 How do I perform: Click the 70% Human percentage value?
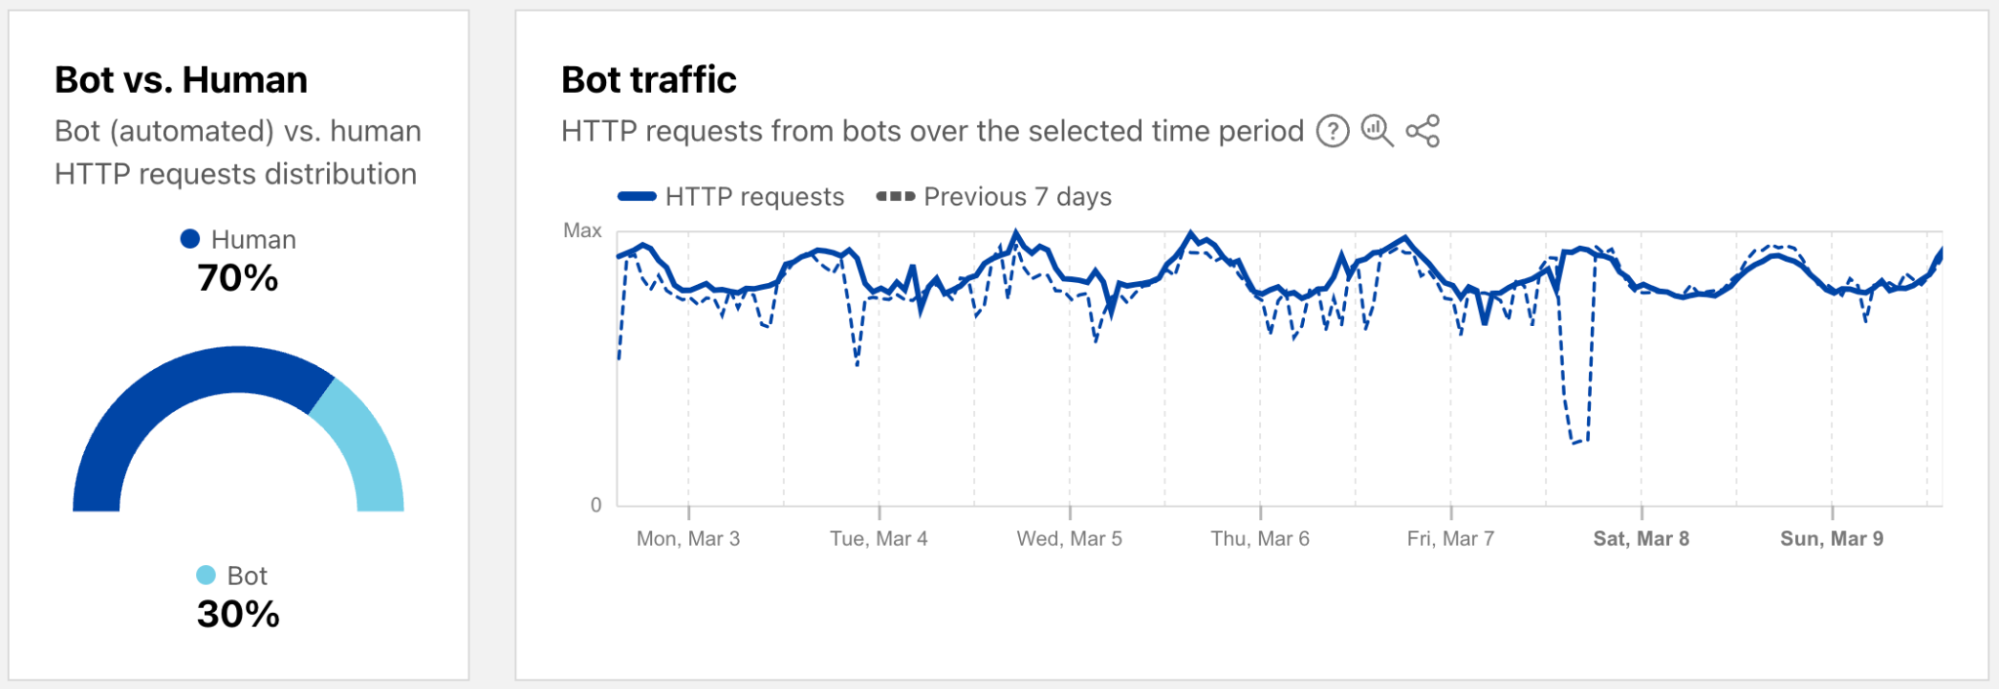(x=238, y=278)
